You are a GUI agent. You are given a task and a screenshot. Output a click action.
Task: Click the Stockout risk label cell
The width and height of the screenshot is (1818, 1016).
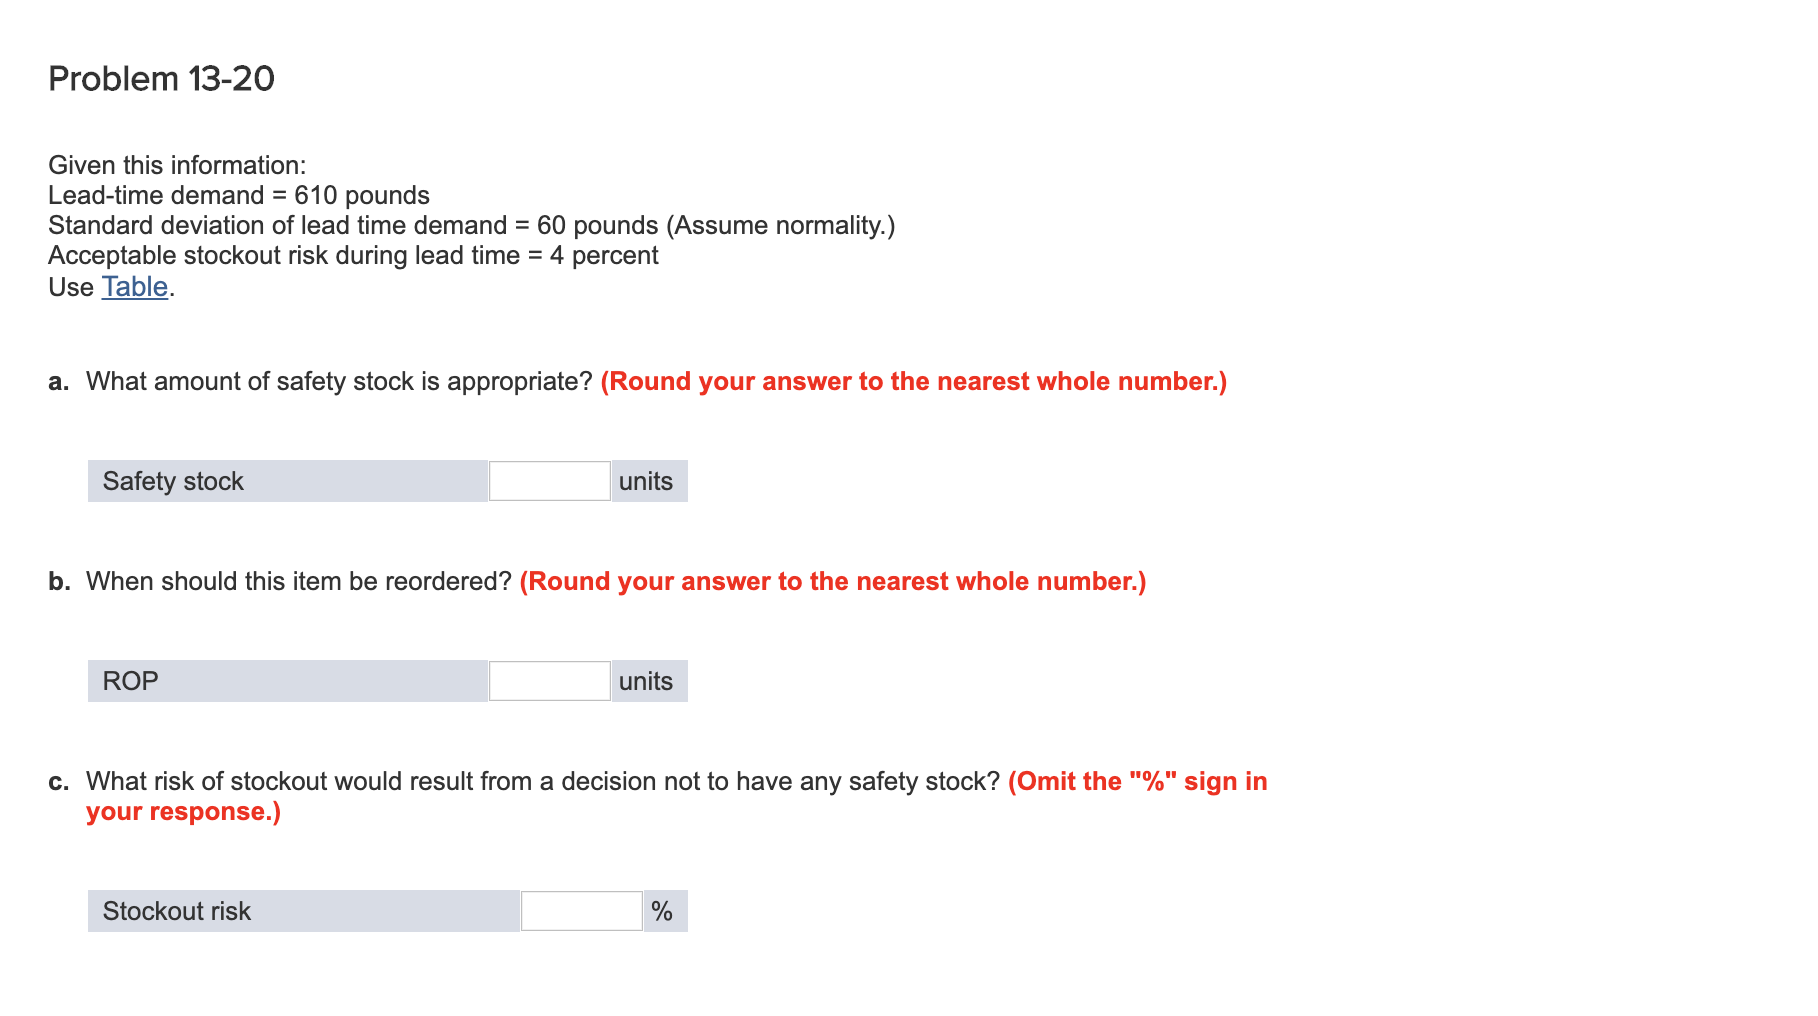point(176,910)
